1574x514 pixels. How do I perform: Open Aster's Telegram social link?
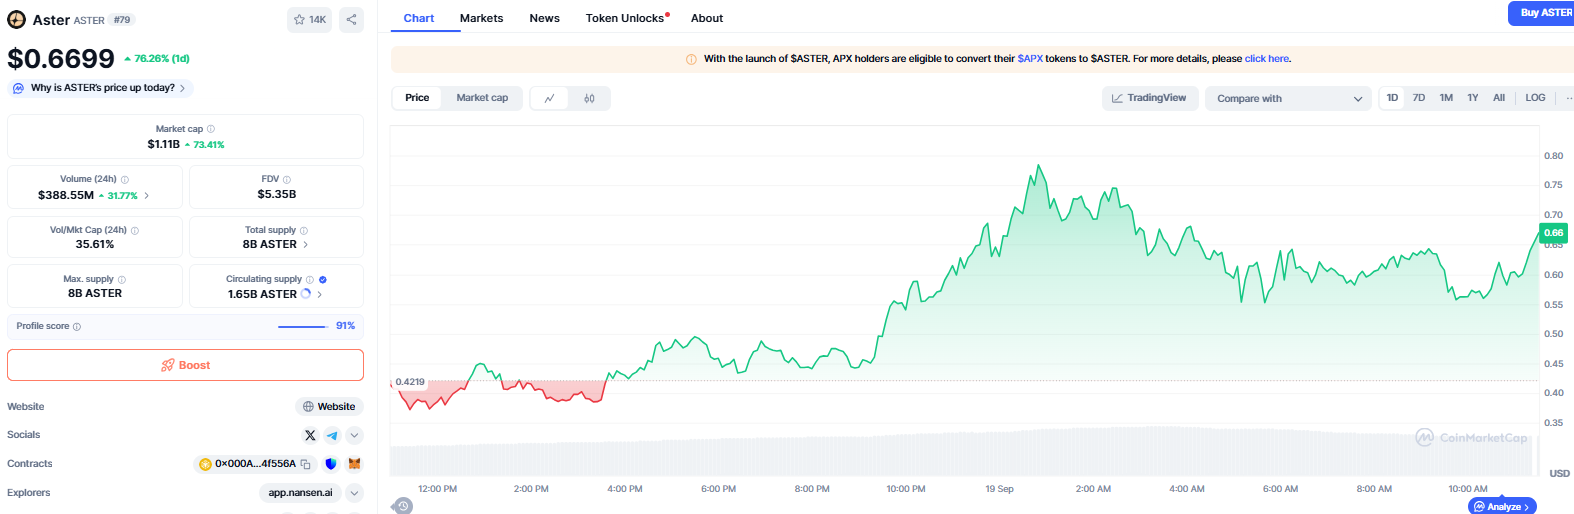click(332, 435)
